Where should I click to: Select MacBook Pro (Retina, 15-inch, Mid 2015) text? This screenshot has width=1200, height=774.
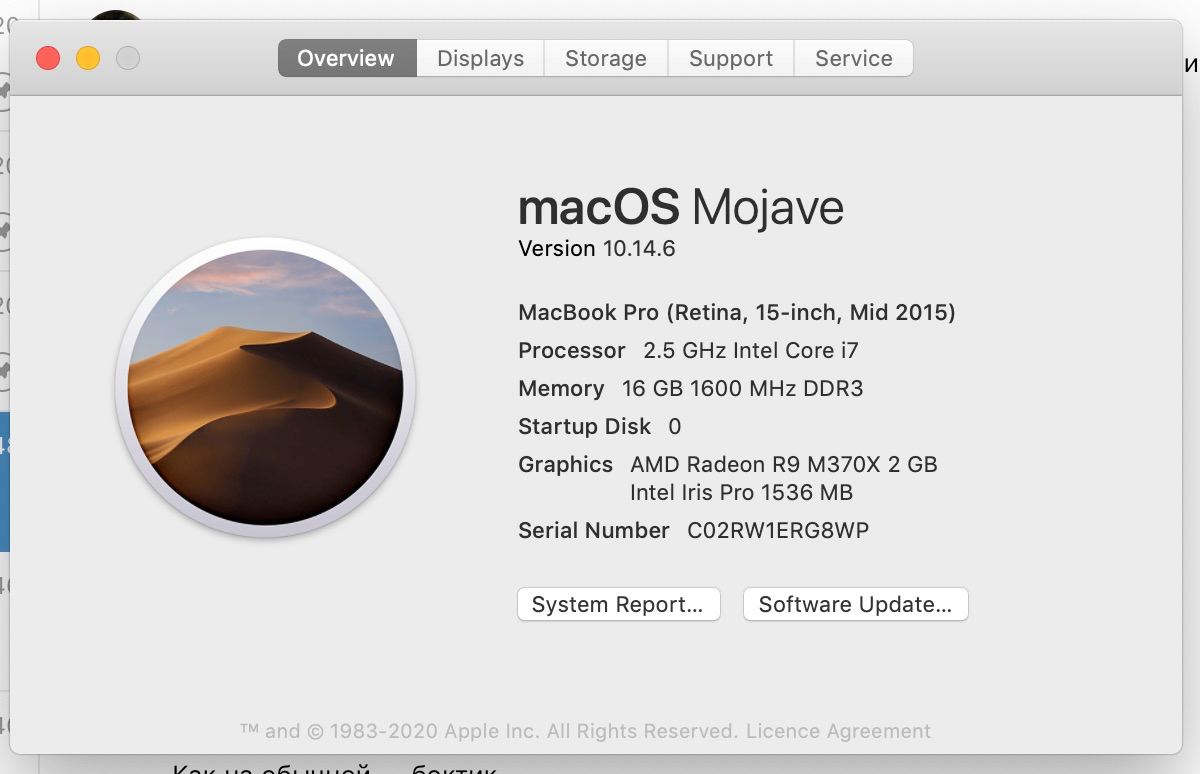click(x=737, y=313)
